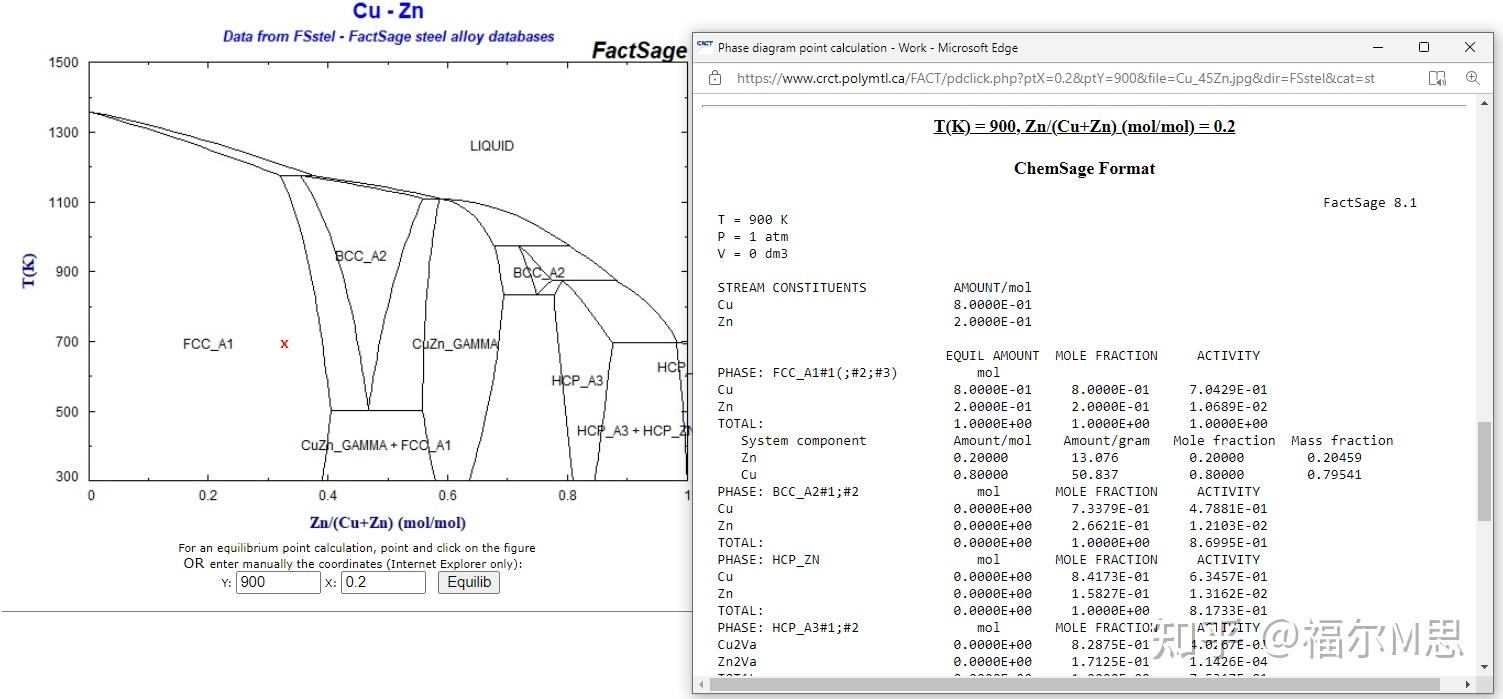The width and height of the screenshot is (1503, 699).
Task: Open the immersive reader icon in Edge
Action: (x=1437, y=78)
